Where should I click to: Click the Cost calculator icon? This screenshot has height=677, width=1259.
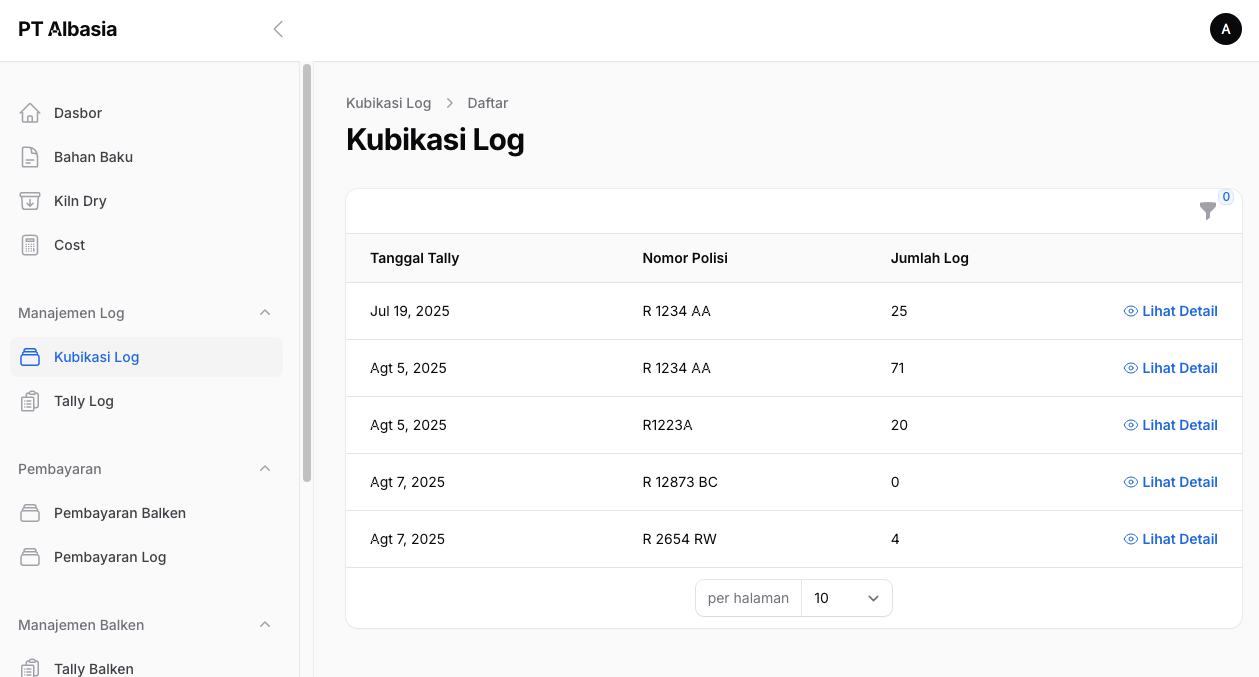[x=30, y=245]
